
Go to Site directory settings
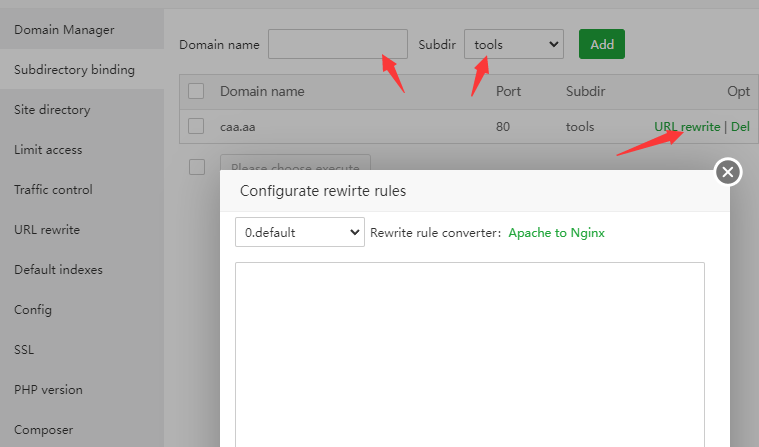coord(52,110)
